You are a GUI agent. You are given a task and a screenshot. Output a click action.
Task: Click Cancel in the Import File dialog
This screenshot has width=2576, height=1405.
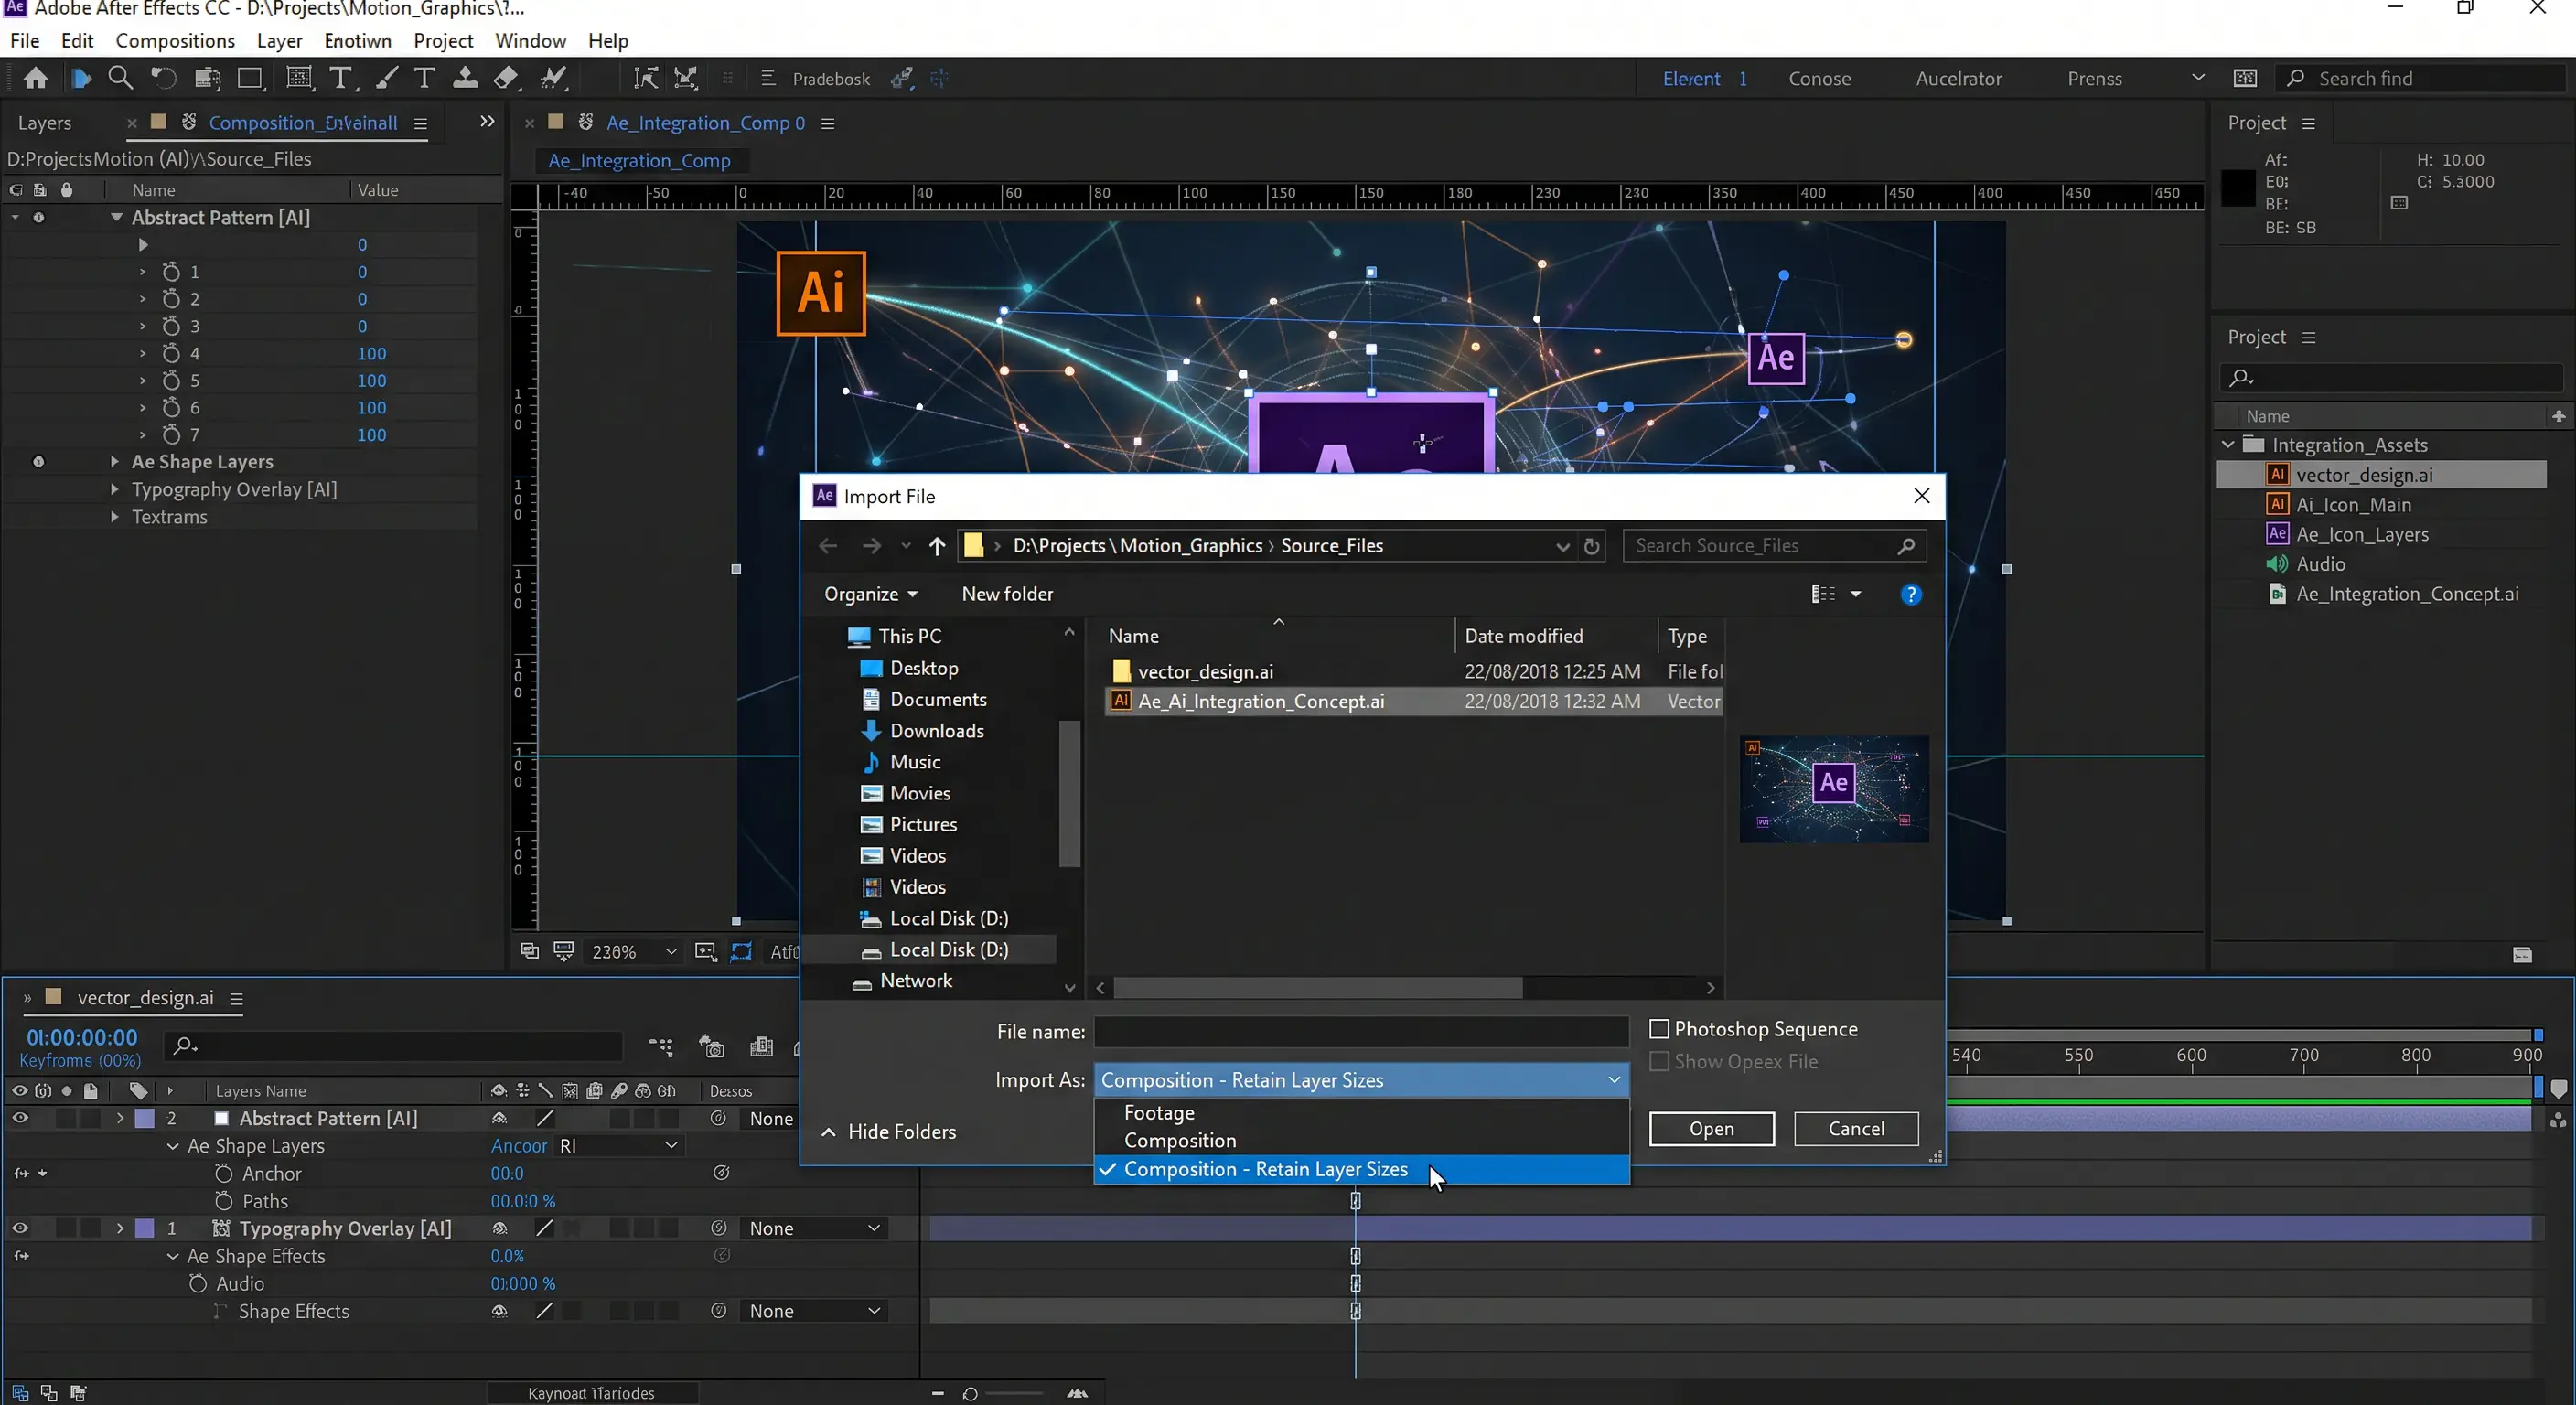coord(1856,1129)
